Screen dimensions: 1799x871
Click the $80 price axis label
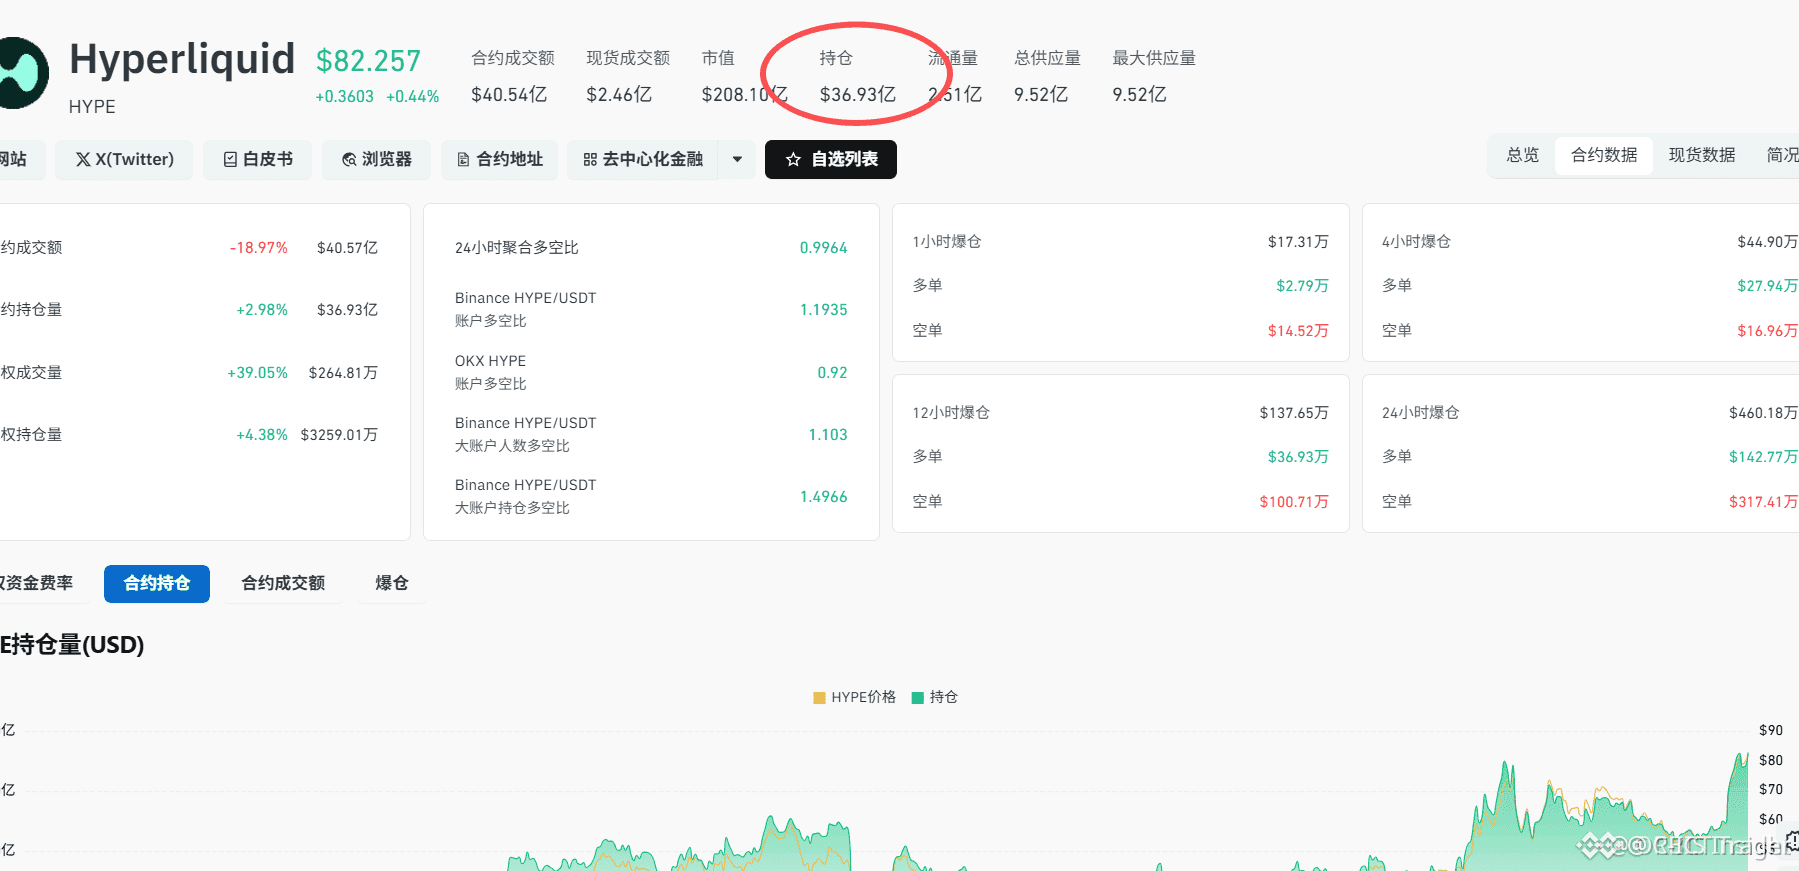(1771, 761)
